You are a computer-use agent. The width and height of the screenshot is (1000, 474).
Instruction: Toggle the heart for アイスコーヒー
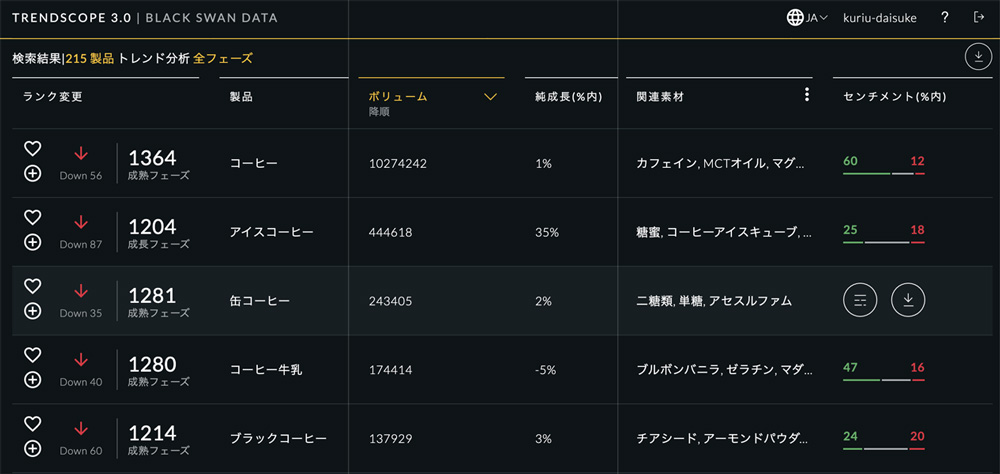[x=32, y=217]
